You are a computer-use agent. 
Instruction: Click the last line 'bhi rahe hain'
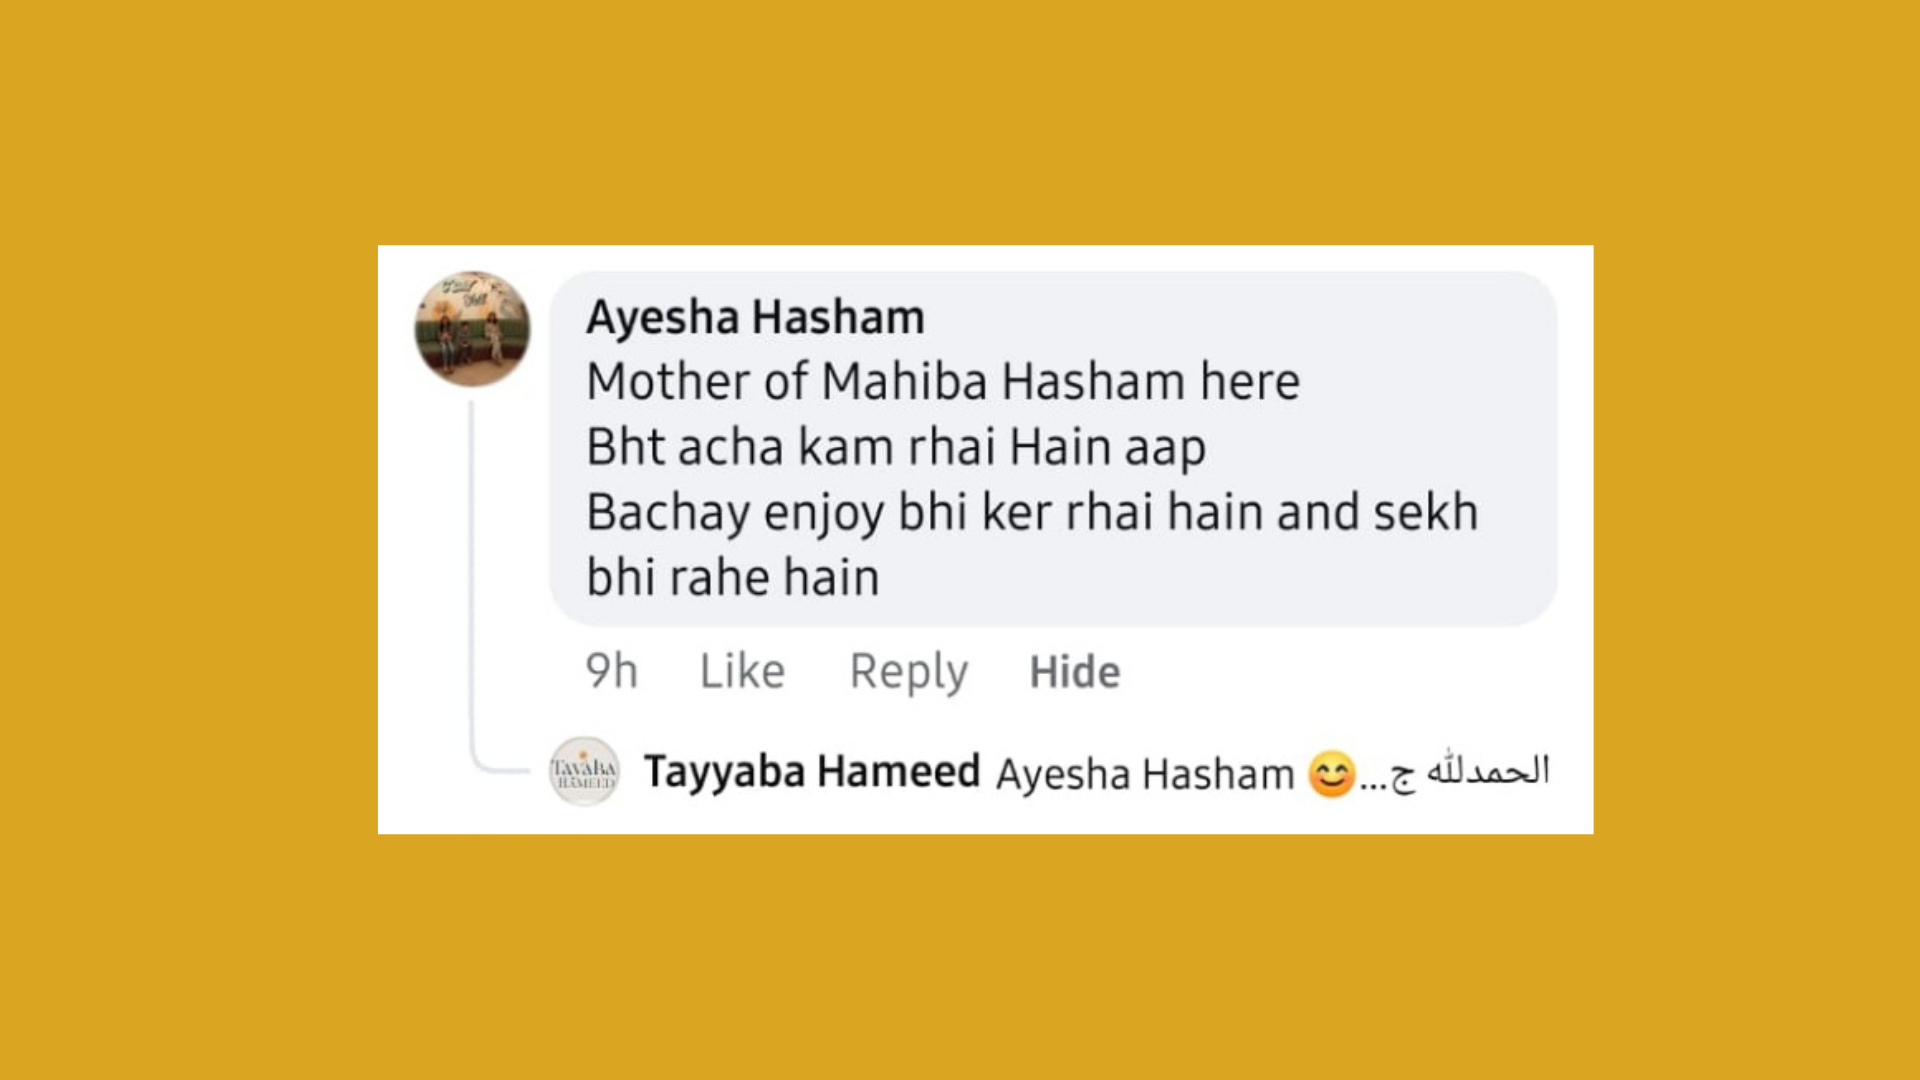(x=732, y=578)
